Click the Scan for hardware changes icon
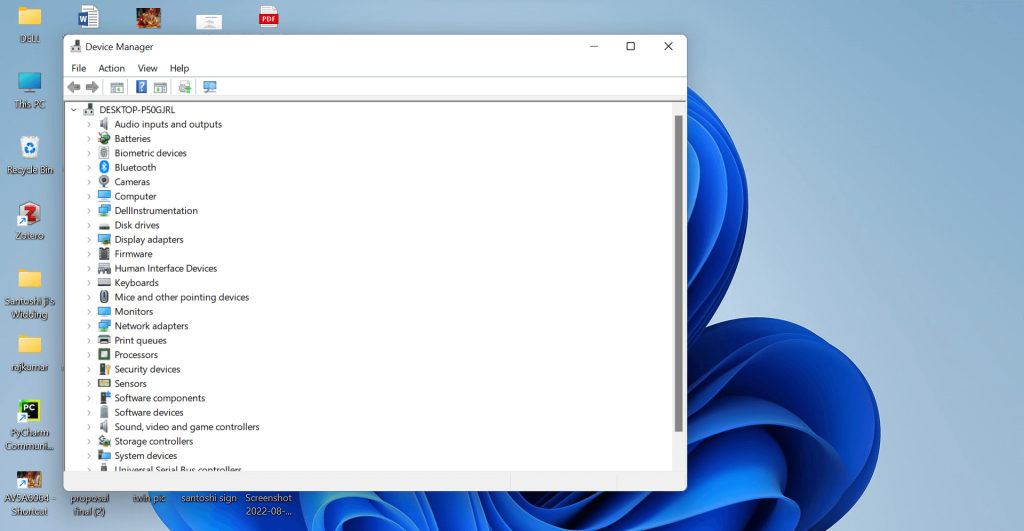 click(210, 87)
